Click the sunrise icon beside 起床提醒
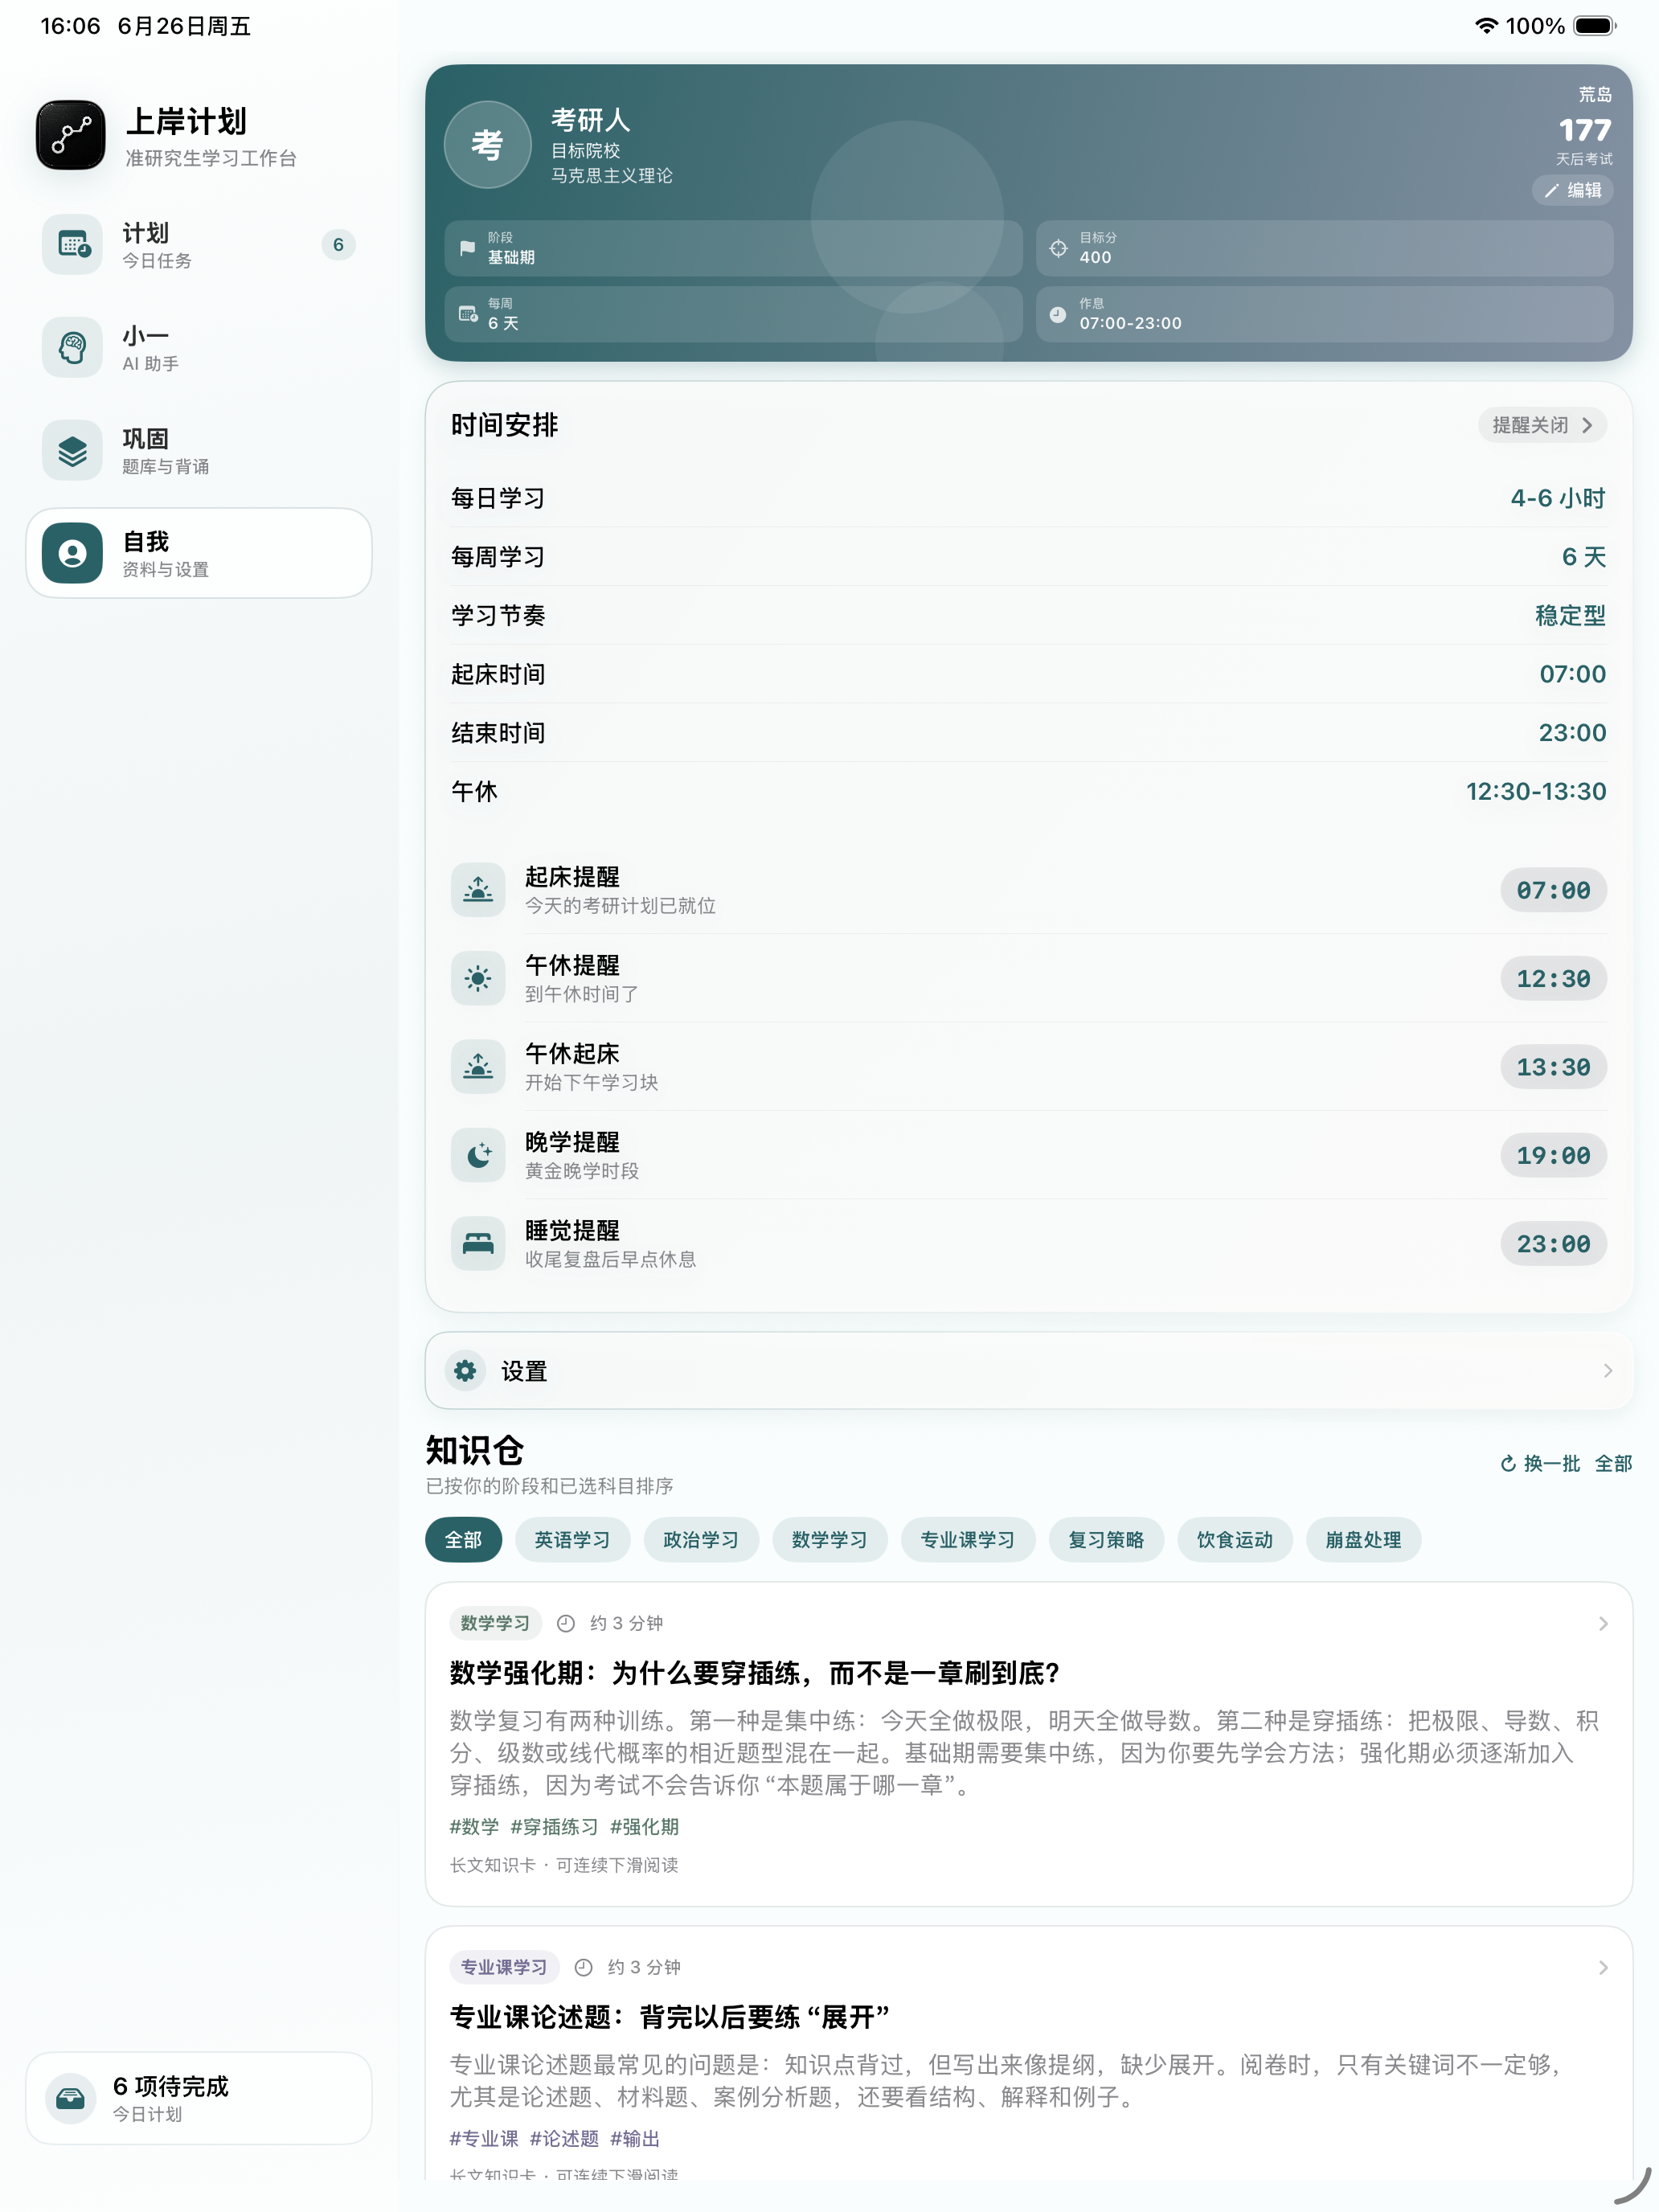 tap(478, 890)
